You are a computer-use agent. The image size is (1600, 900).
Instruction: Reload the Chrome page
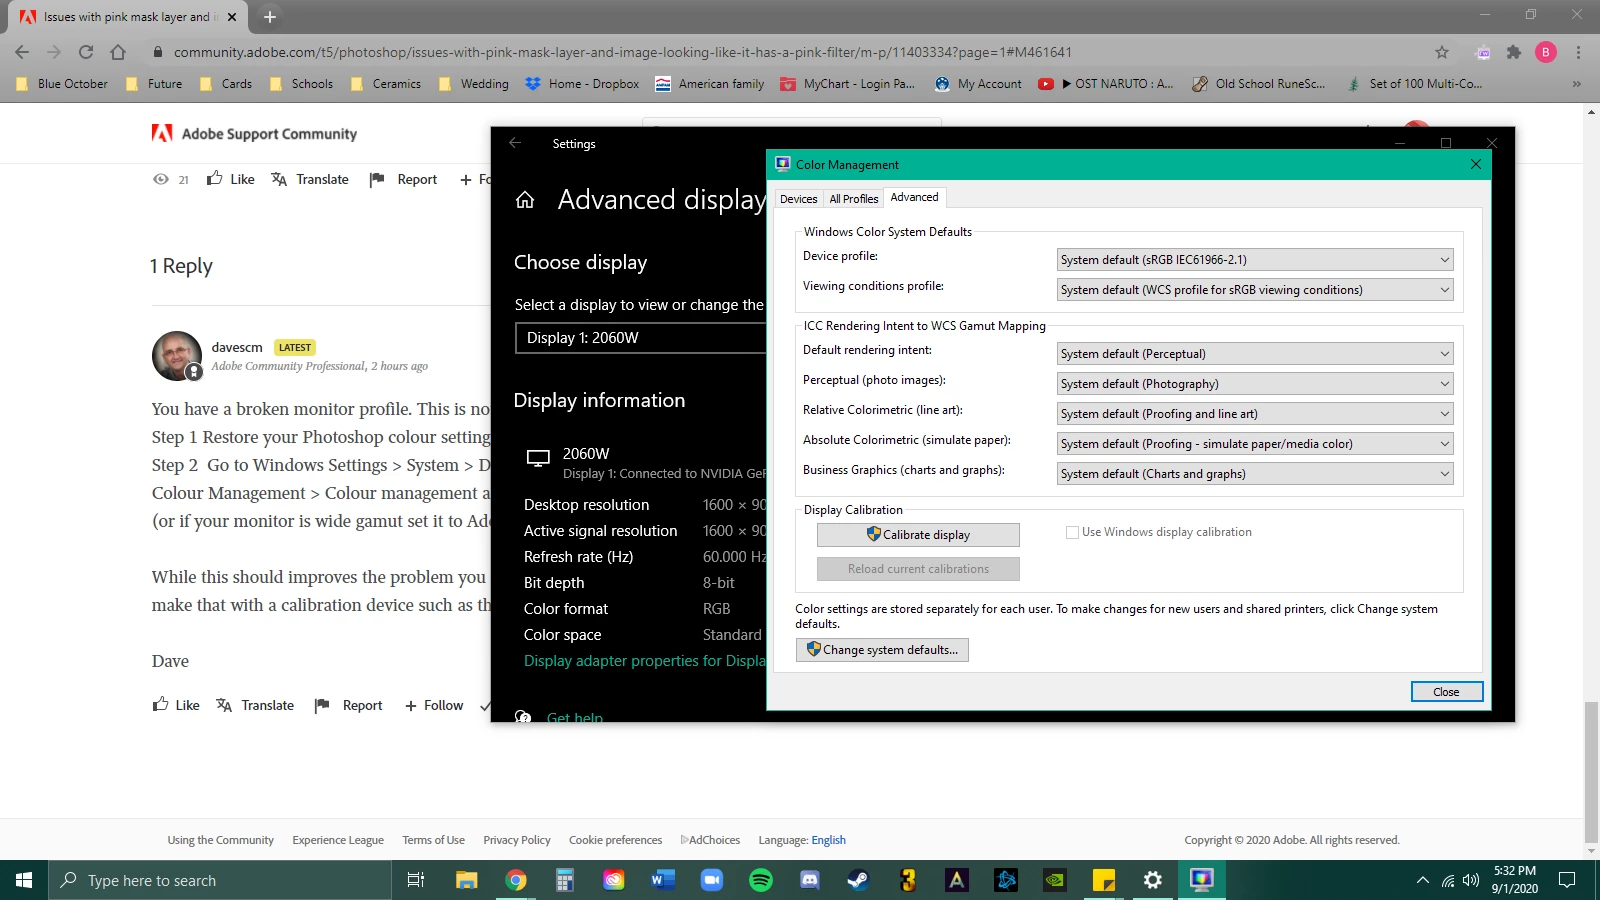click(x=86, y=52)
